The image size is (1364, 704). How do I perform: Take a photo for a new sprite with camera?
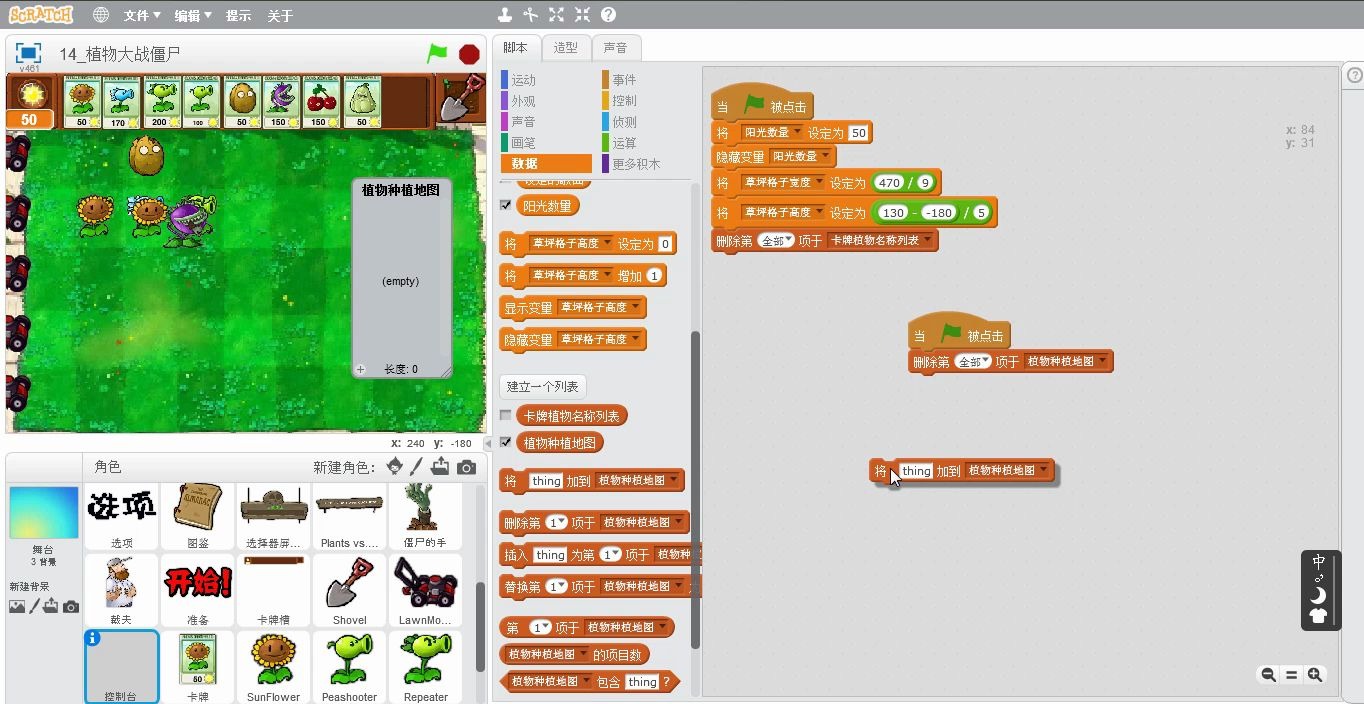[x=466, y=467]
